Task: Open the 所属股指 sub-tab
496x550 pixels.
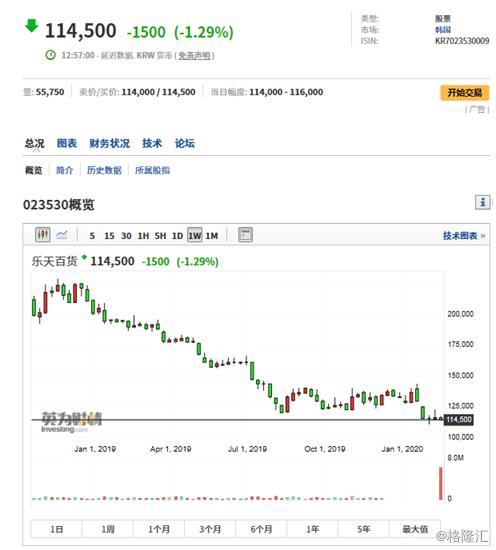Action: click(x=153, y=170)
